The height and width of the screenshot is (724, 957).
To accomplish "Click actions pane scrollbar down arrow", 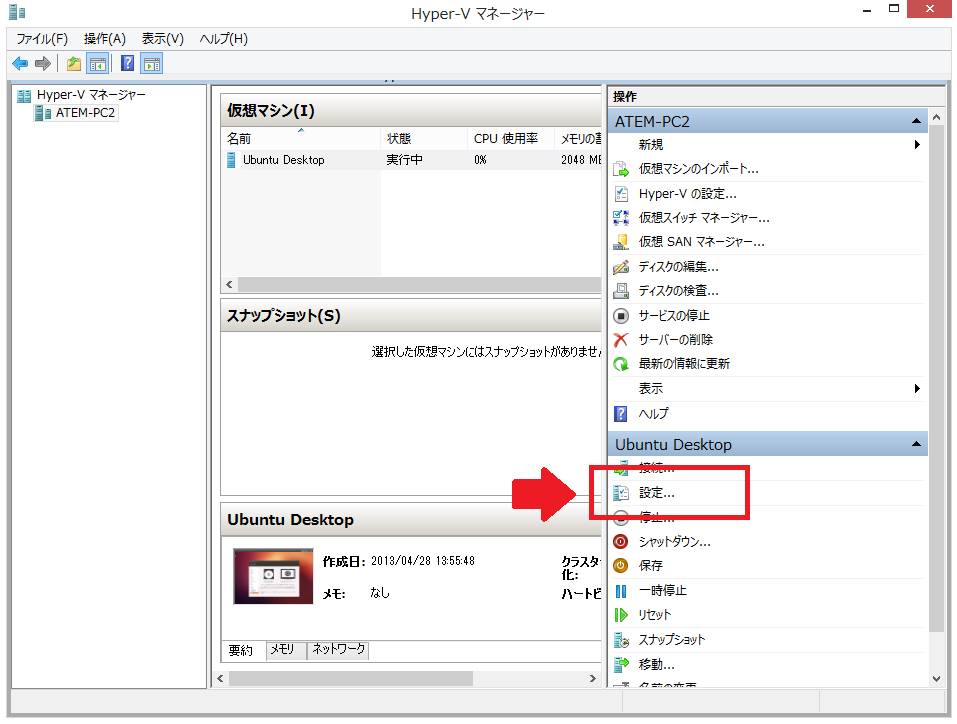I will [936, 678].
